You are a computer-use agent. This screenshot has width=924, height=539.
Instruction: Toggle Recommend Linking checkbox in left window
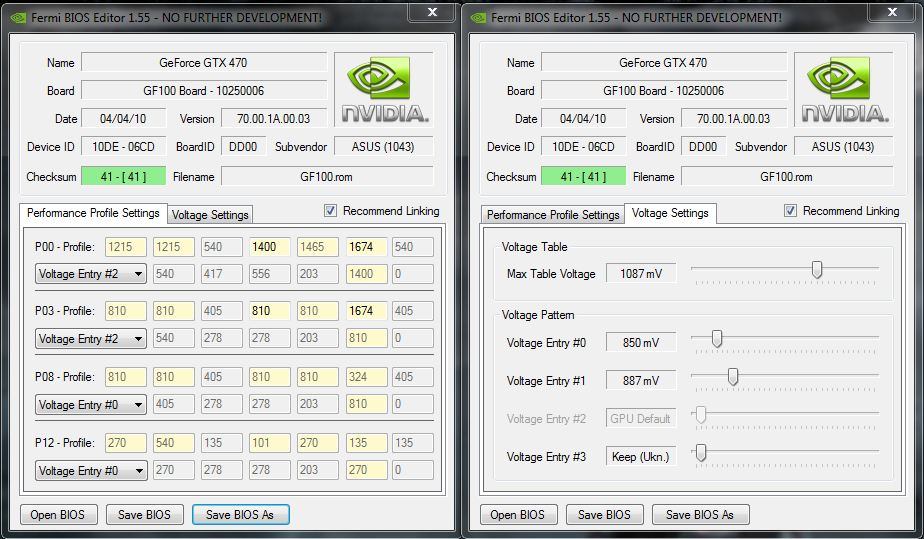coord(331,211)
